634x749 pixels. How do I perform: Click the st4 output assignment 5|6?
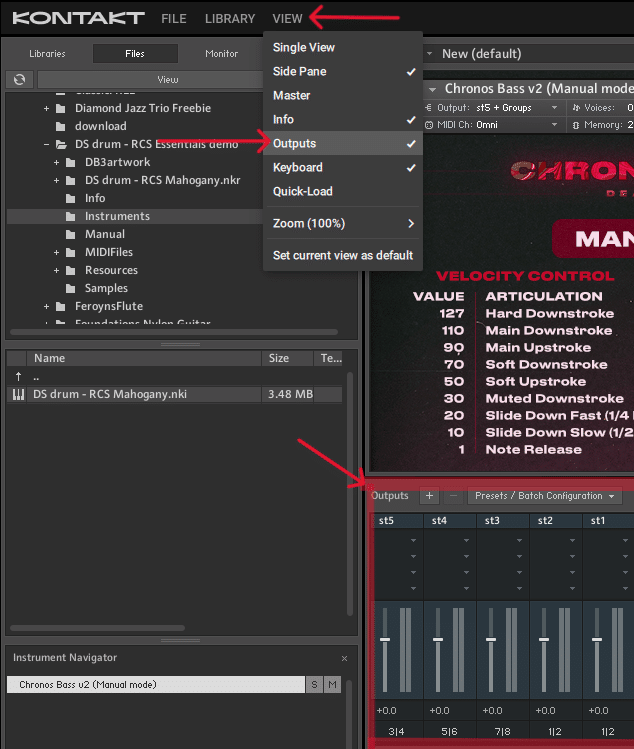pyautogui.click(x=449, y=732)
